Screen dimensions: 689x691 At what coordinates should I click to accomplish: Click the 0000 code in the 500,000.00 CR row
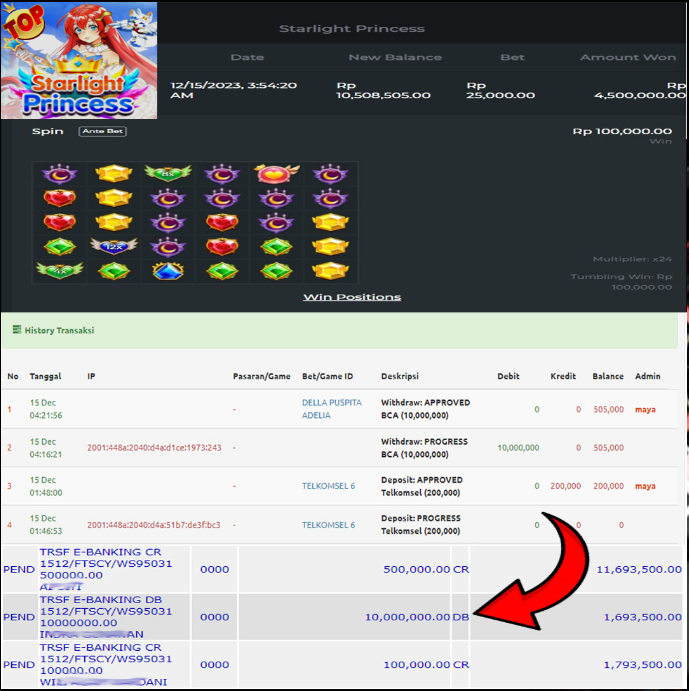point(215,569)
